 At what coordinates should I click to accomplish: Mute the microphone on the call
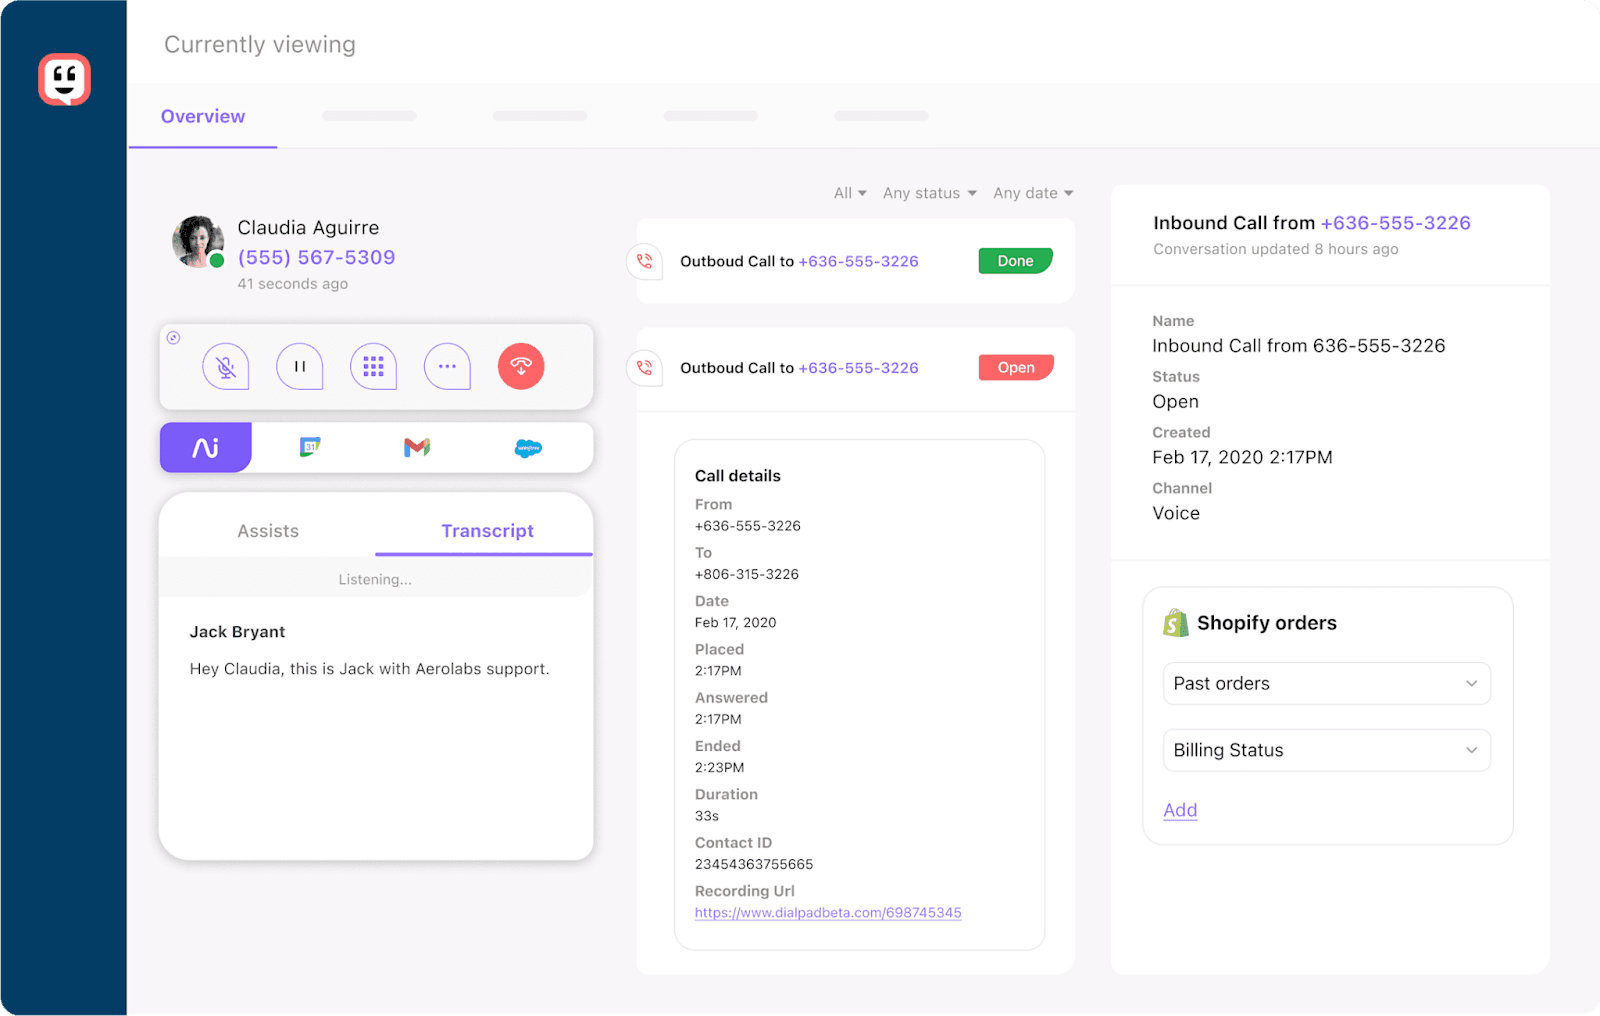click(x=226, y=367)
